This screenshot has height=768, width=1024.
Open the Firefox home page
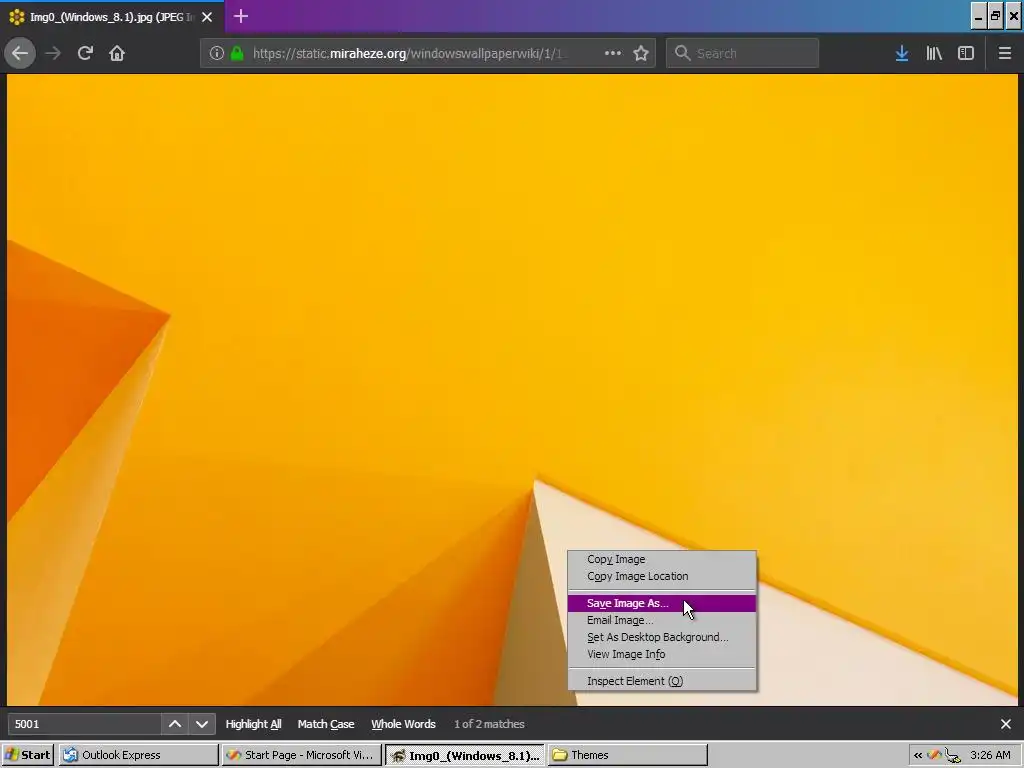(117, 53)
